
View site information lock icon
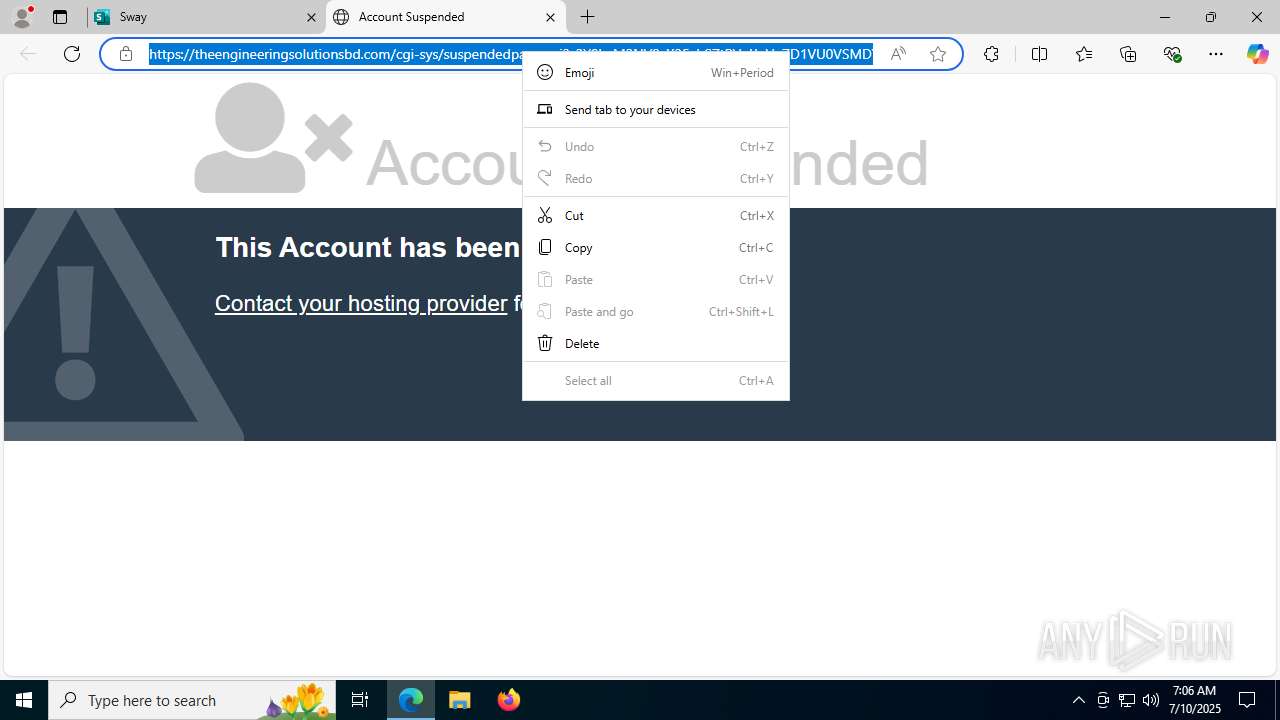click(x=126, y=54)
